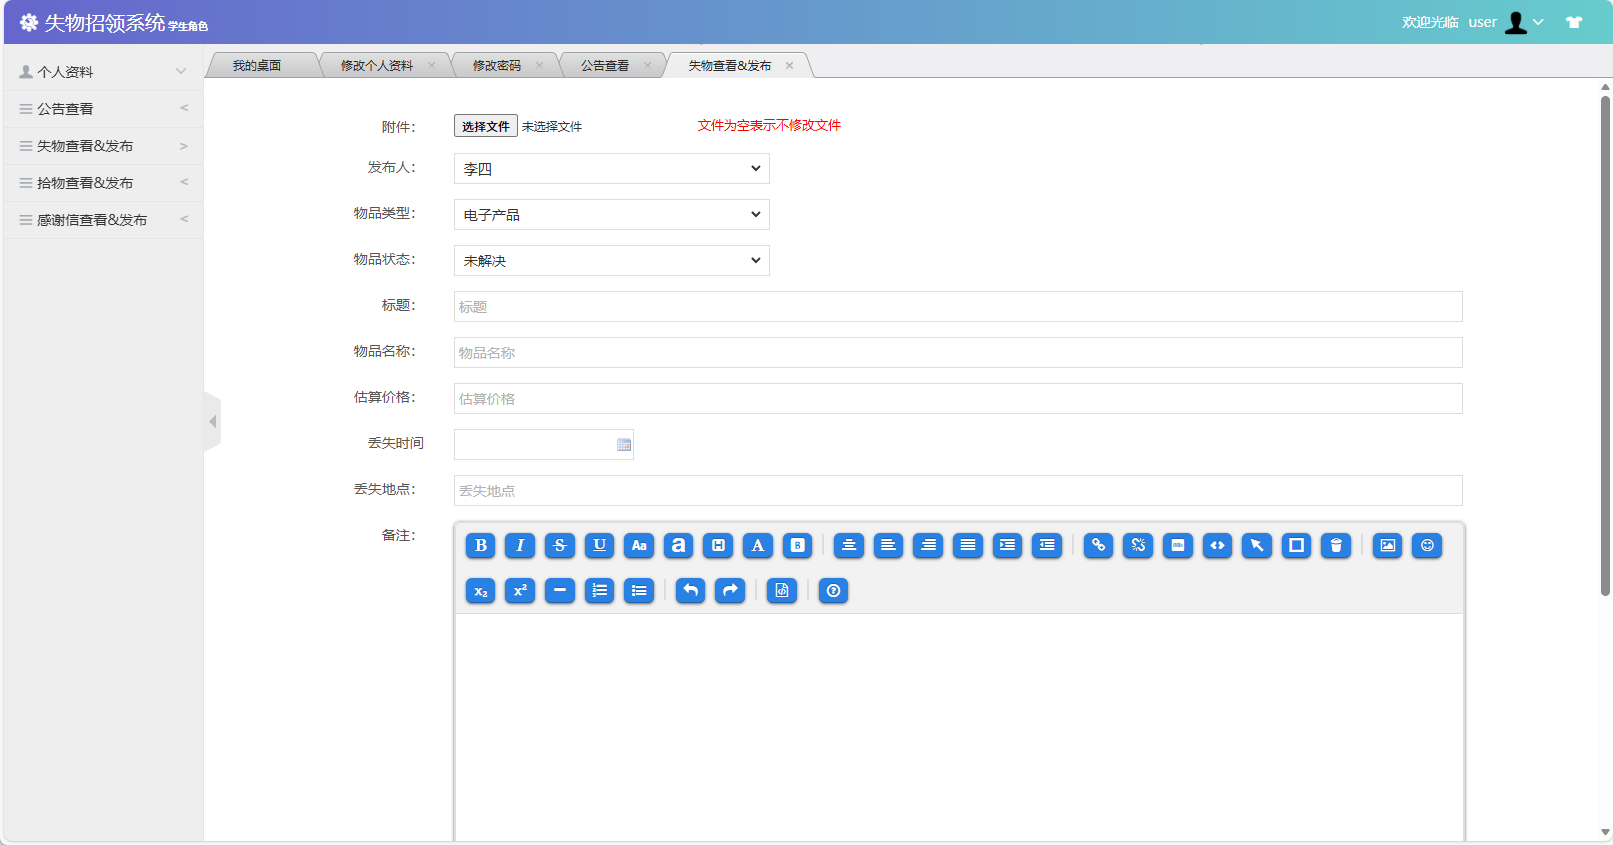Click the undo arrow in the editor

tap(690, 591)
